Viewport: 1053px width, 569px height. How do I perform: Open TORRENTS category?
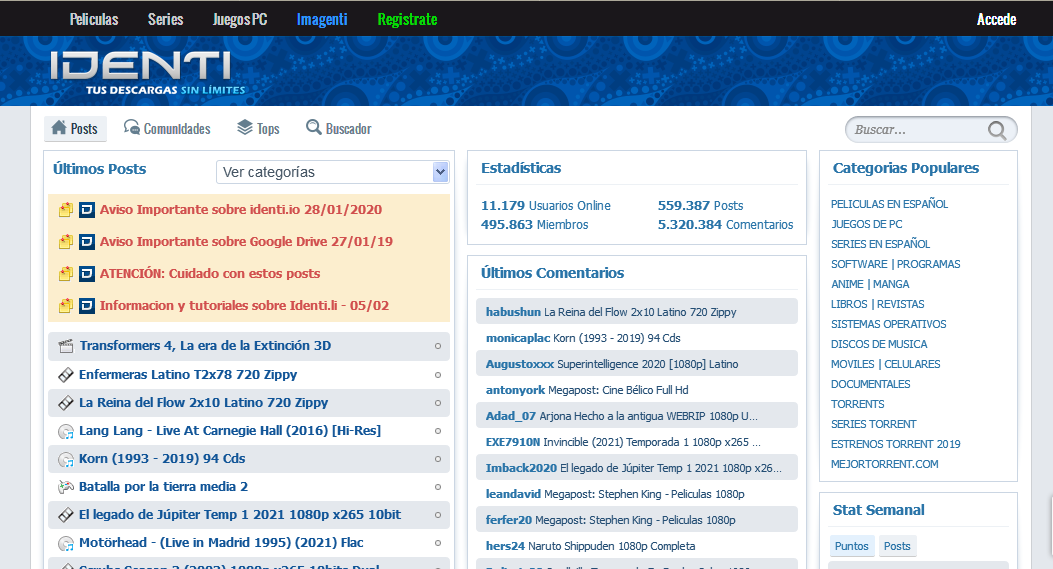[858, 404]
